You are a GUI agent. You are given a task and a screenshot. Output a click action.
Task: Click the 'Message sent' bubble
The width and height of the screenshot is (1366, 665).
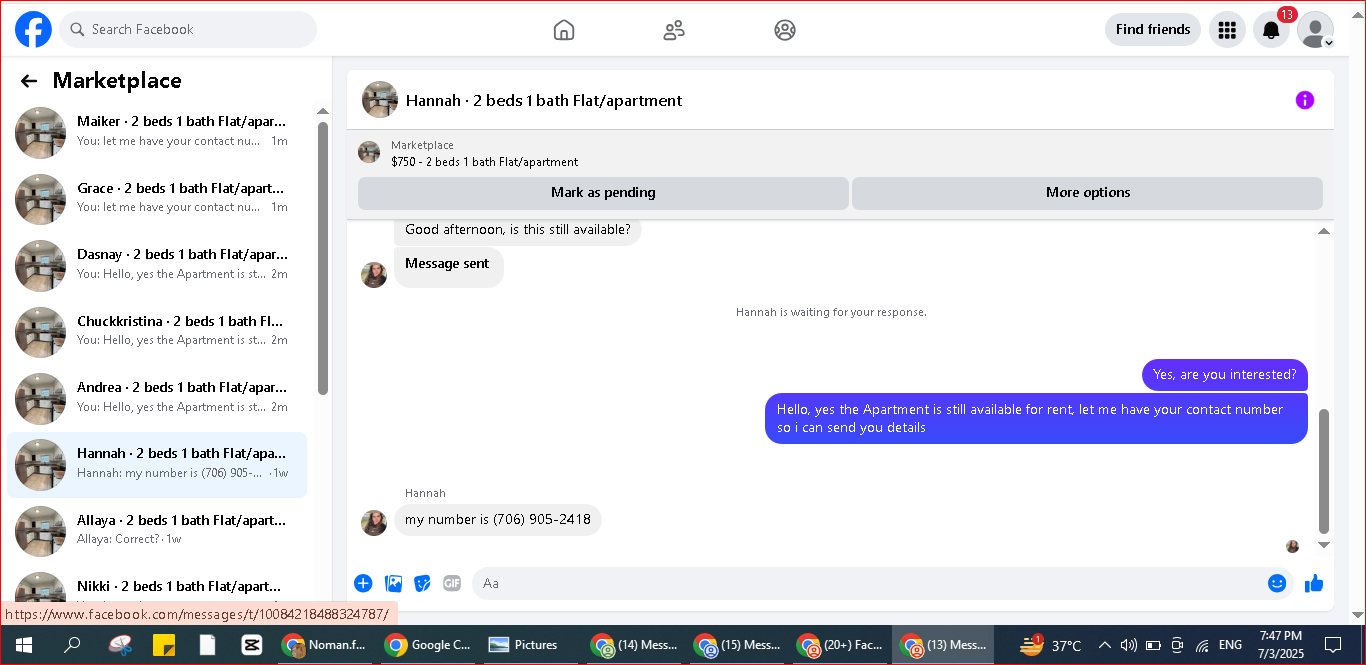pyautogui.click(x=448, y=265)
